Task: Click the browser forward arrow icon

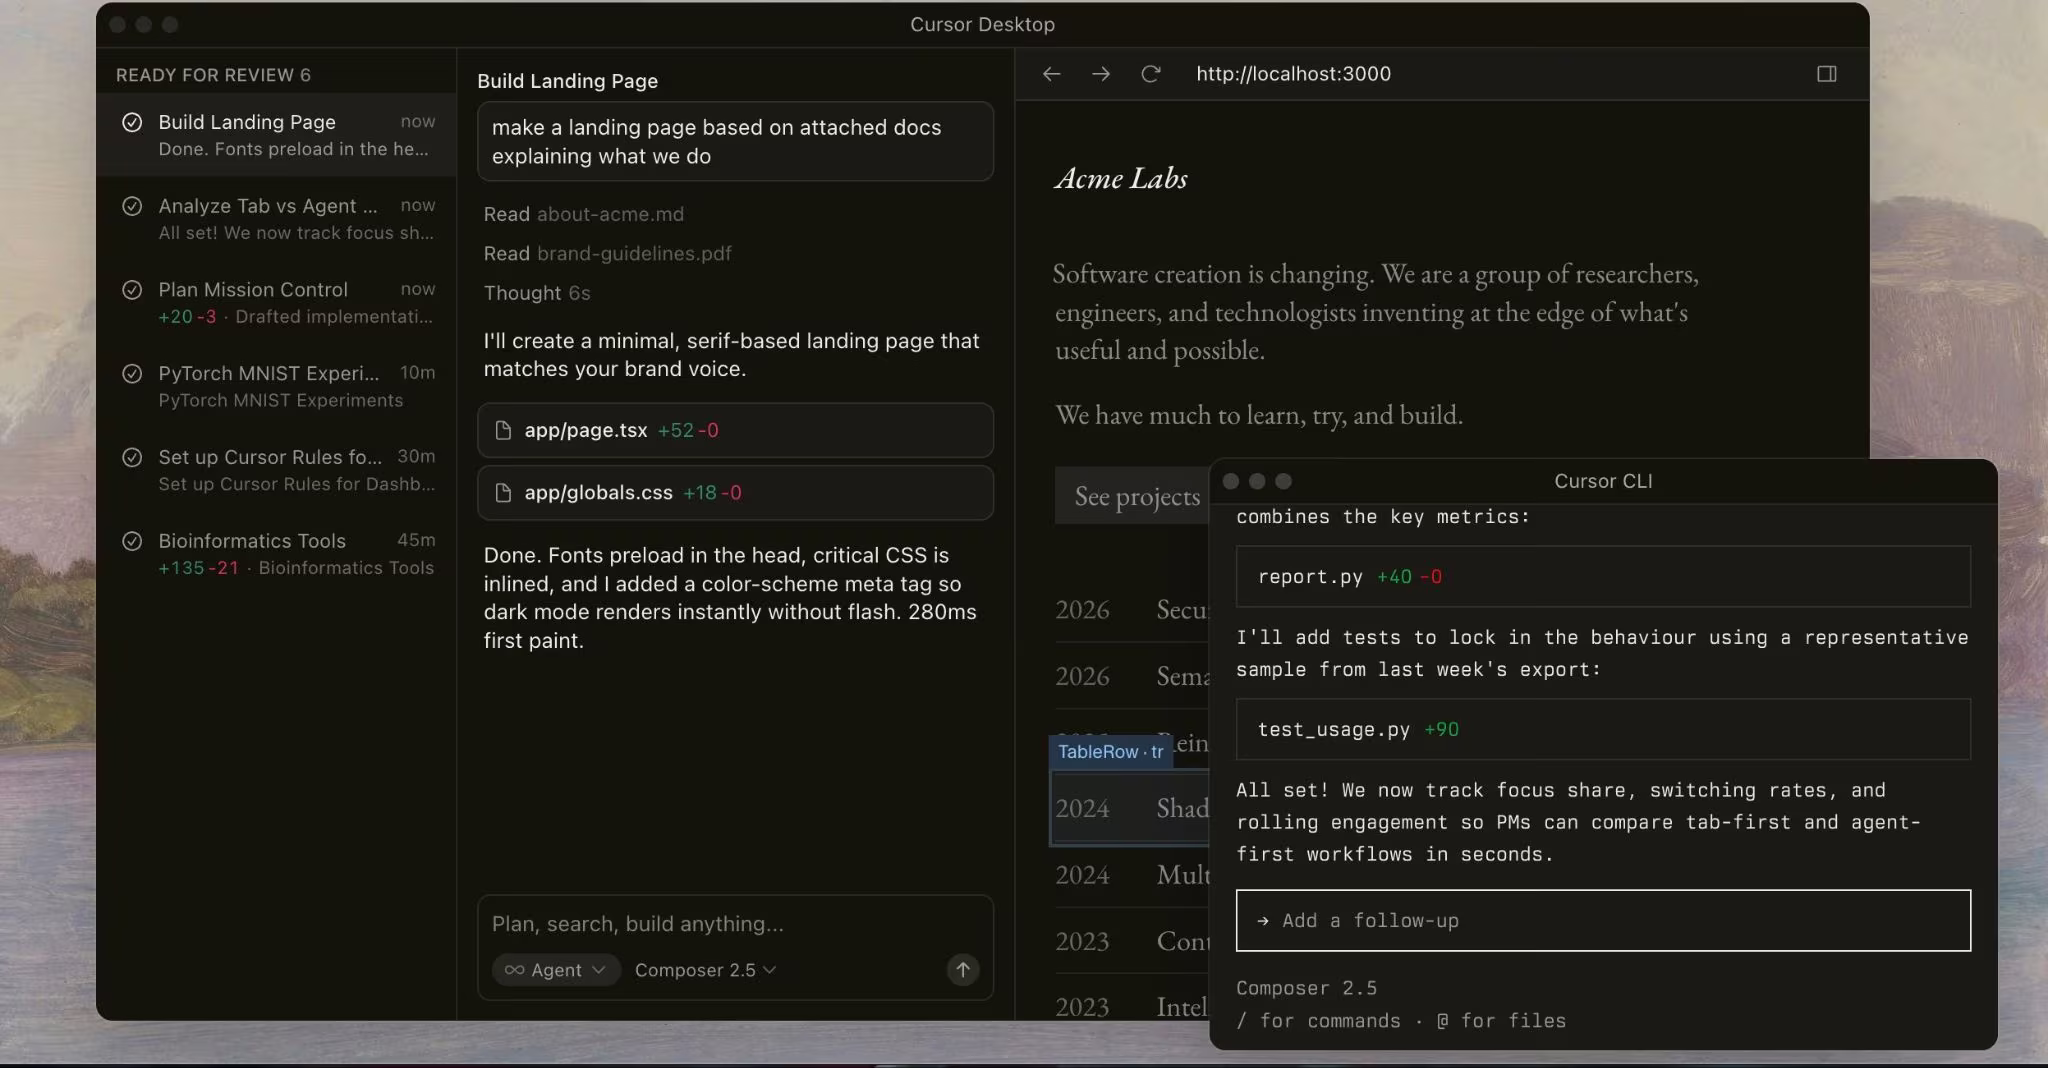Action: tap(1101, 74)
